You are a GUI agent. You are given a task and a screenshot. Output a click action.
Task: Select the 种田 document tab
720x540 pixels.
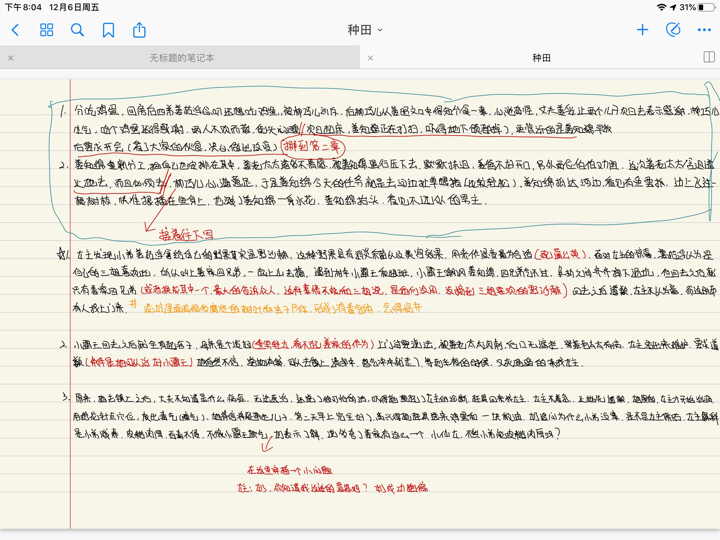coord(541,58)
